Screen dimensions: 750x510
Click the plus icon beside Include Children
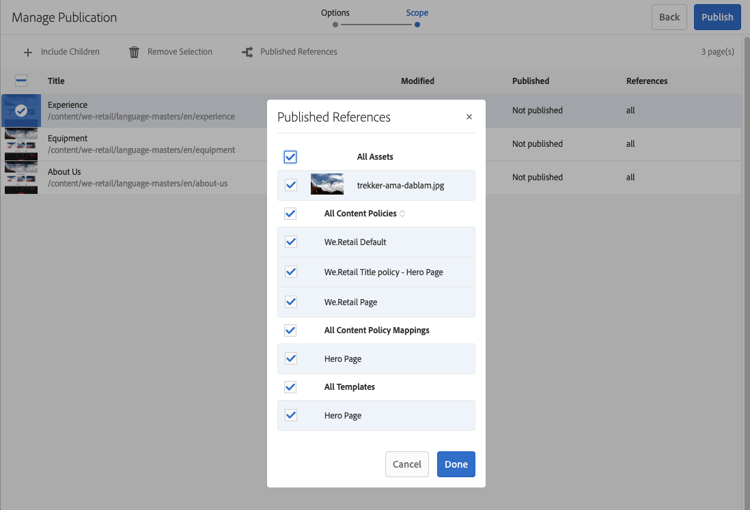pyautogui.click(x=28, y=52)
